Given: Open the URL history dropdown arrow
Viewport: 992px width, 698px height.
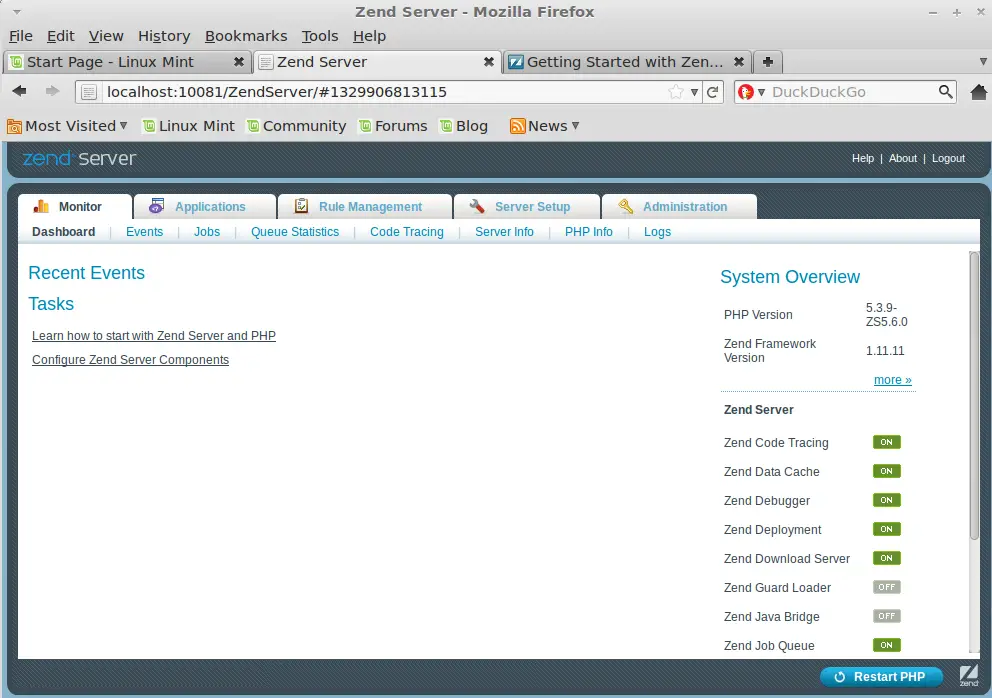Looking at the screenshot, I should click(694, 92).
